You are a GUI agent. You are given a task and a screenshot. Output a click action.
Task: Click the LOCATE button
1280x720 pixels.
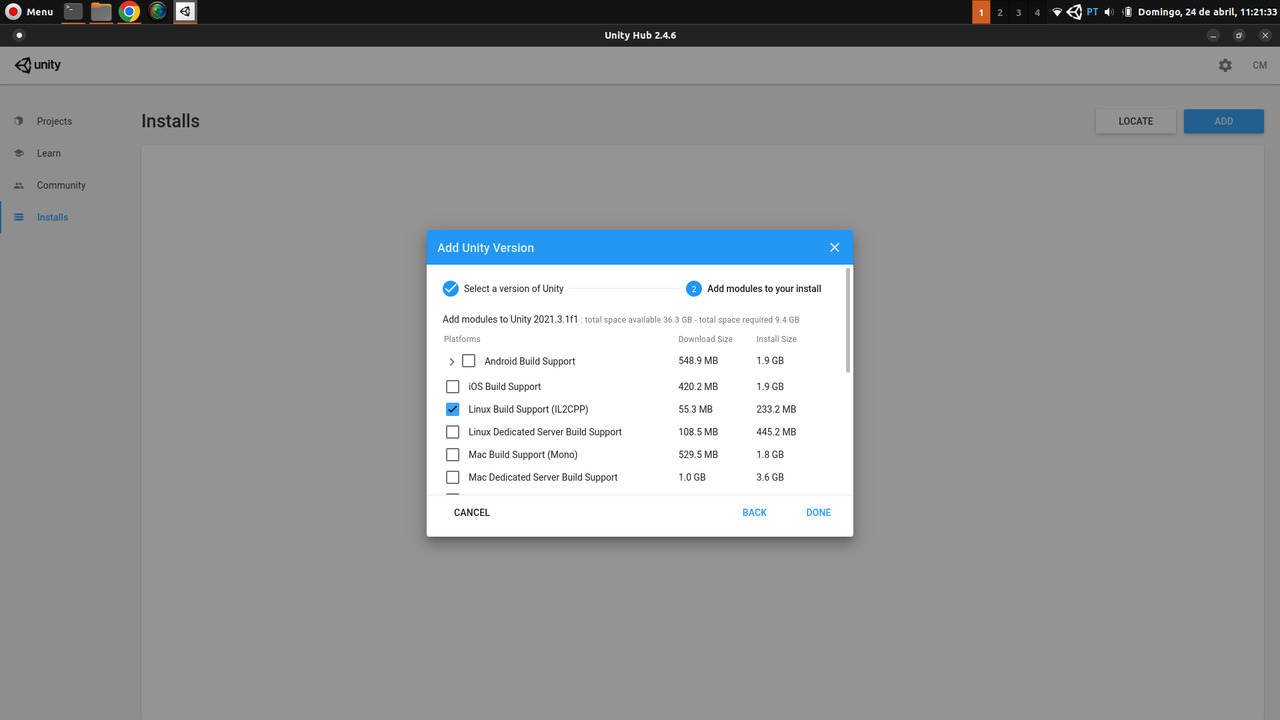pyautogui.click(x=1136, y=121)
